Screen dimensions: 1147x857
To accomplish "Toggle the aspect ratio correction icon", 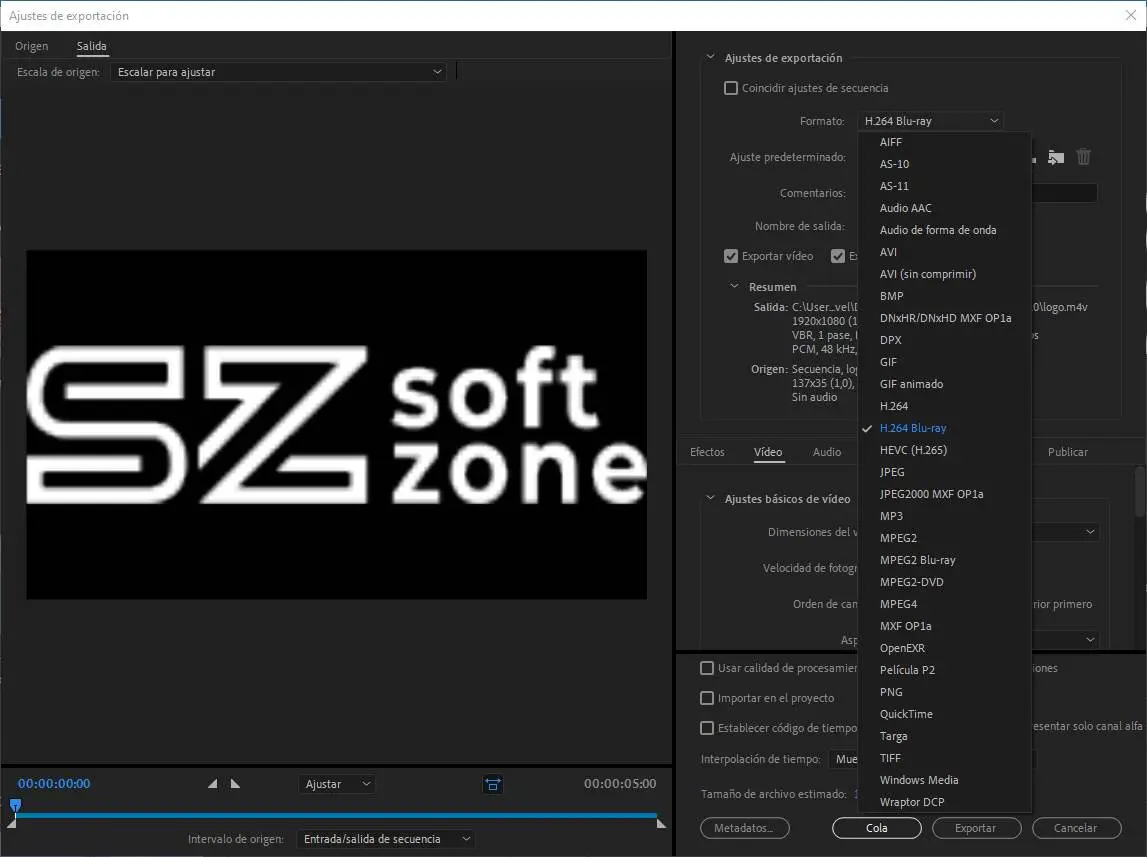I will (493, 785).
